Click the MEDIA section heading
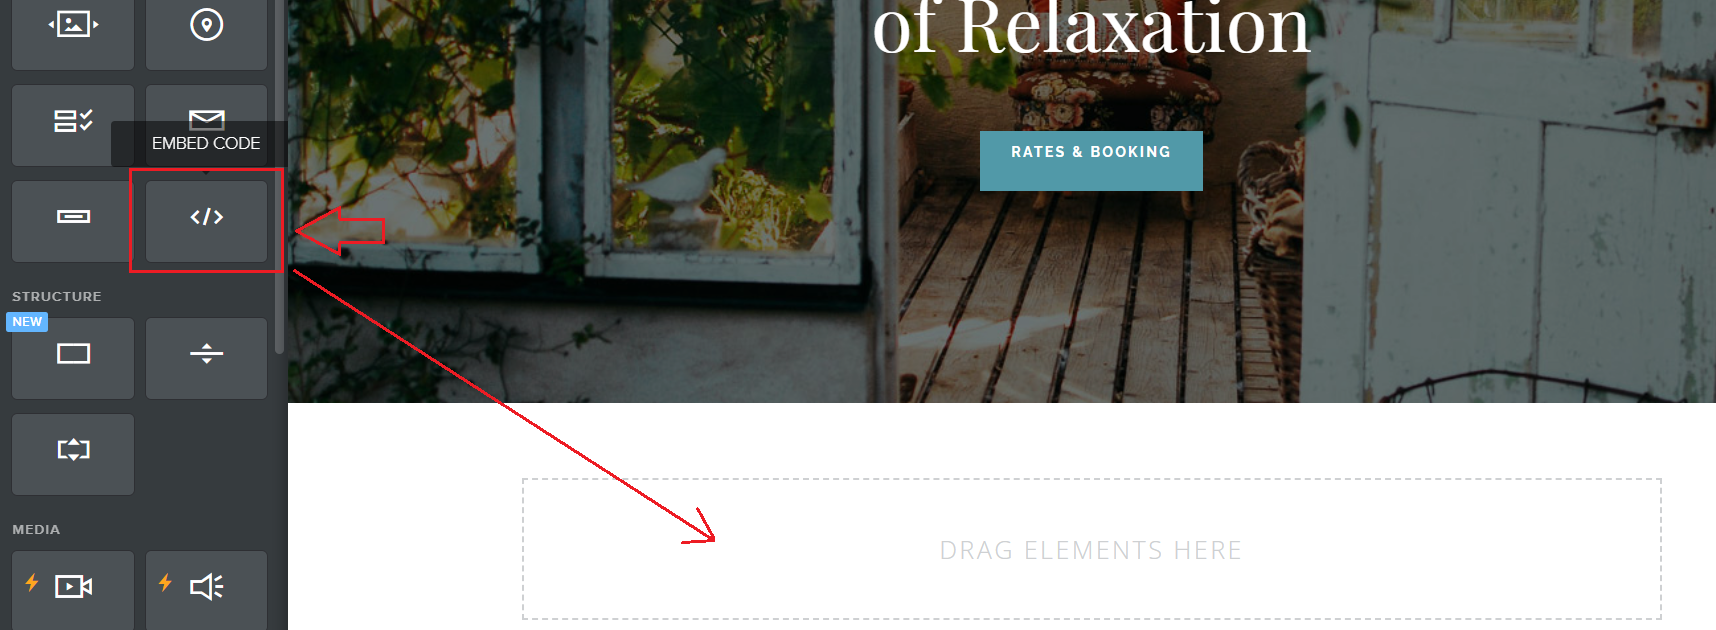Viewport: 1716px width, 630px height. pos(36,529)
